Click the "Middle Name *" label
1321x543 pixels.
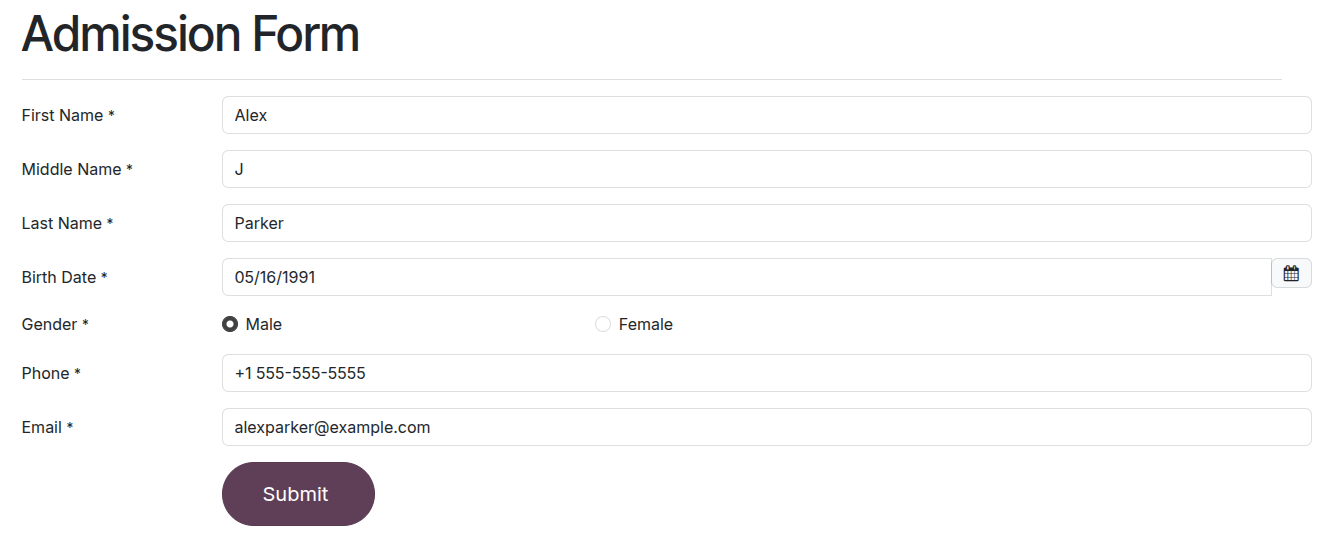pyautogui.click(x=77, y=169)
